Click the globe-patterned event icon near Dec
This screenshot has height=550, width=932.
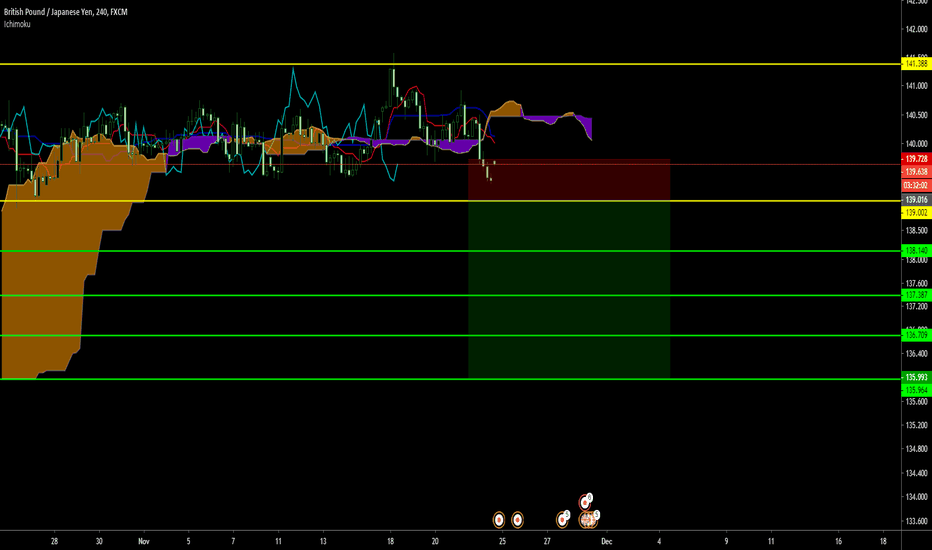[589, 519]
